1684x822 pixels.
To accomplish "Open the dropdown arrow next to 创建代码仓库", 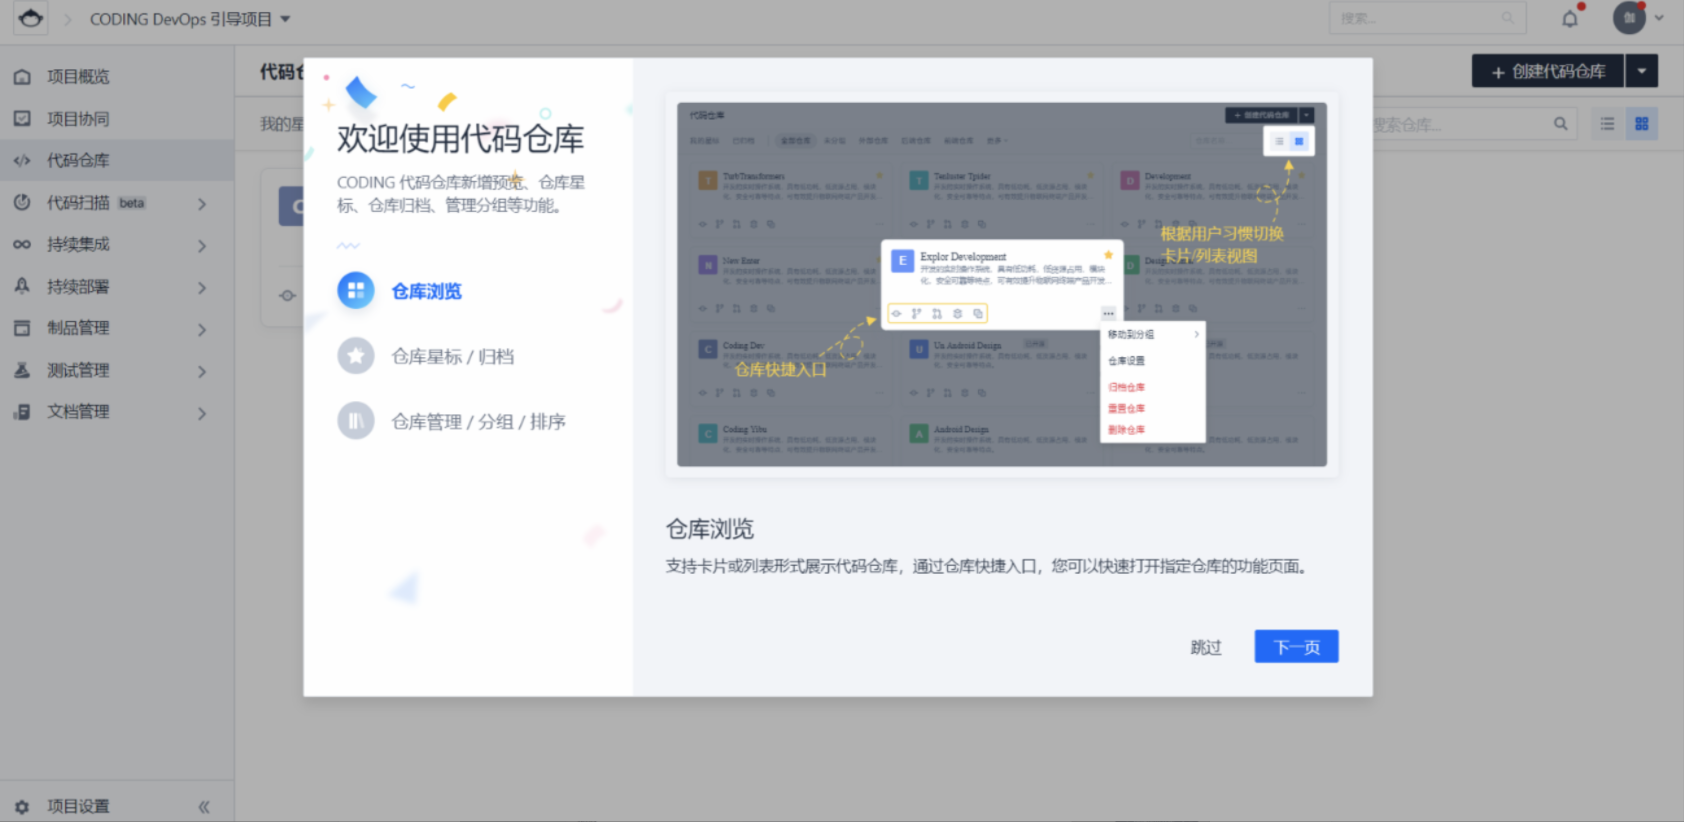I will point(1642,71).
